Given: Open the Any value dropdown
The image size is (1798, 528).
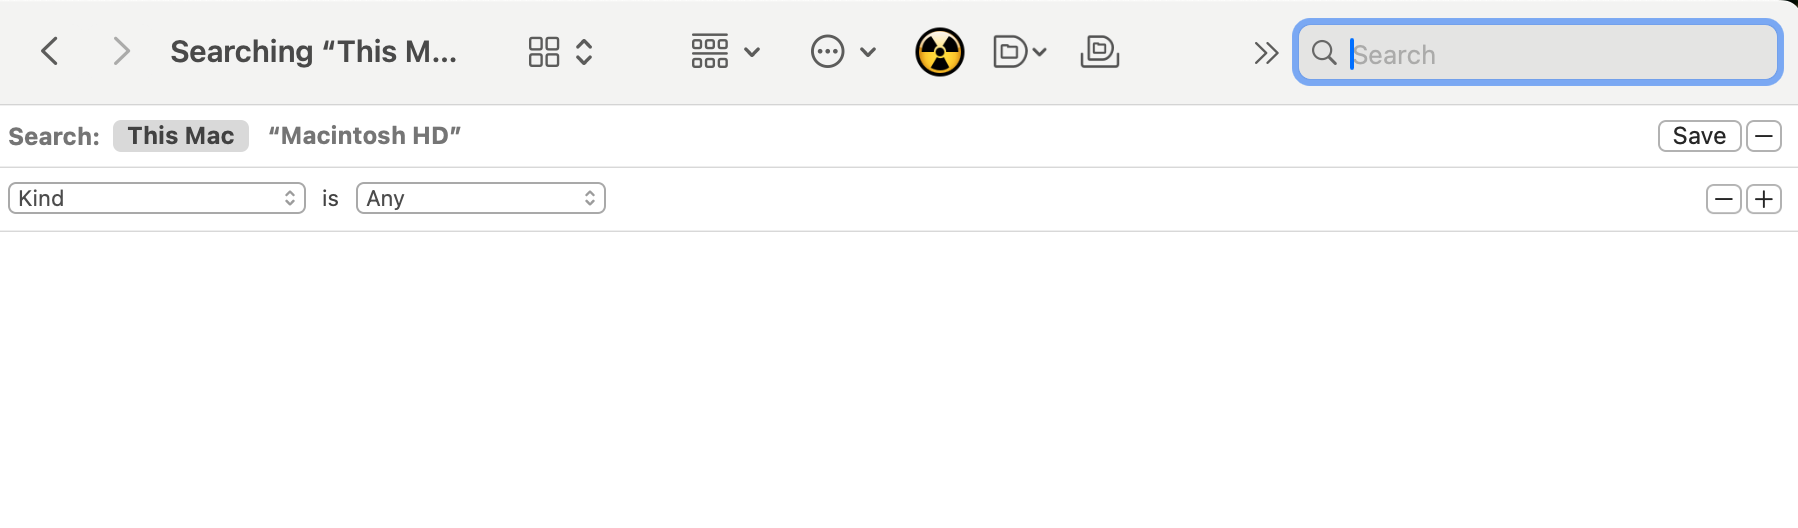Looking at the screenshot, I should [x=481, y=198].
